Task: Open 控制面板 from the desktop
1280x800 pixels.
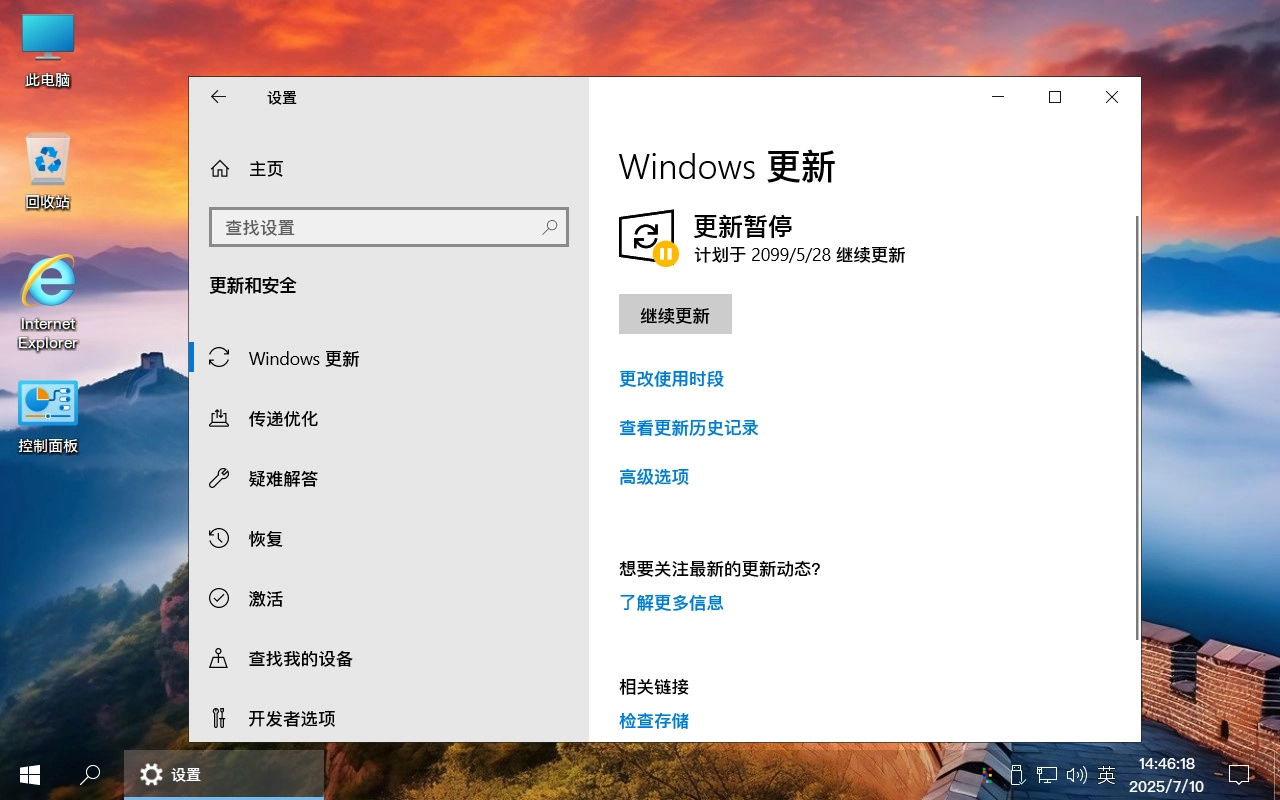Action: pos(47,413)
